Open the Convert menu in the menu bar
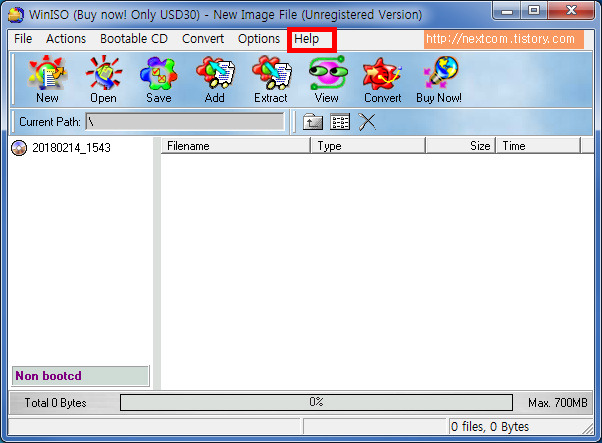This screenshot has height=443, width=602. tap(203, 39)
